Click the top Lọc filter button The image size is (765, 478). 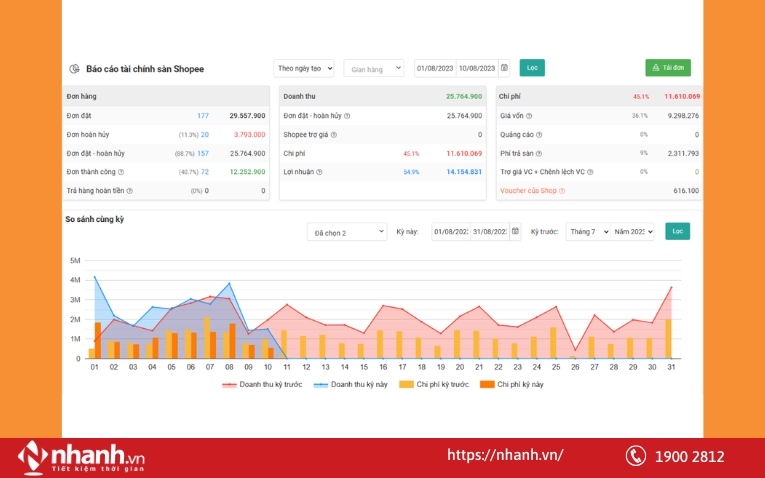click(x=532, y=68)
